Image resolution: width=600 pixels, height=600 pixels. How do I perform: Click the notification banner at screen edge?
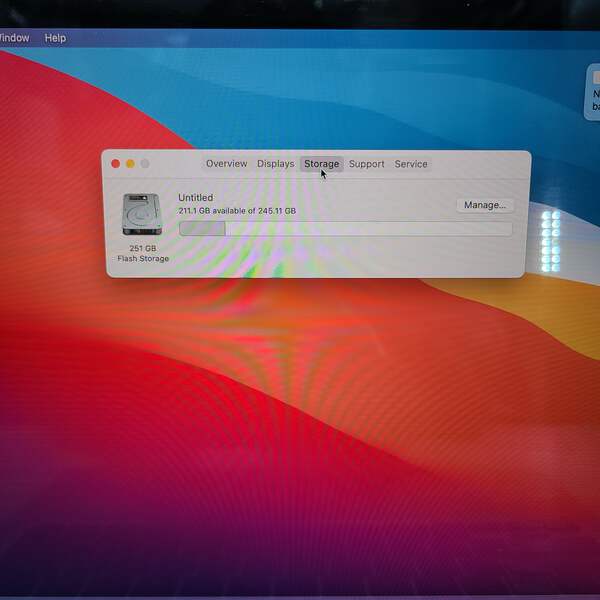593,92
